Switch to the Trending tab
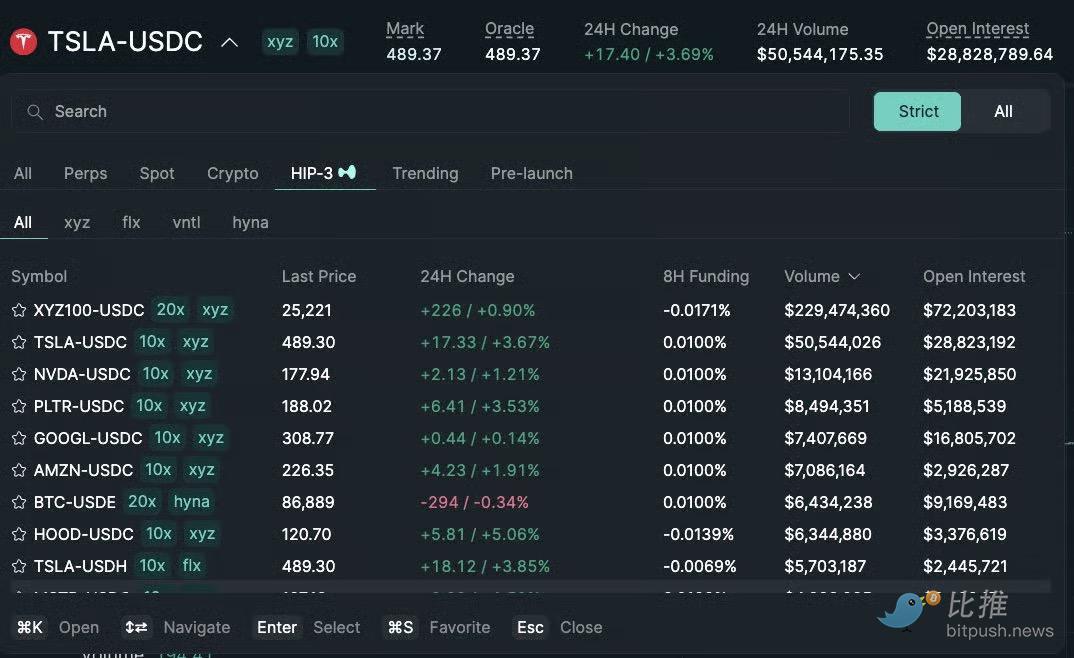The width and height of the screenshot is (1074, 658). (425, 173)
